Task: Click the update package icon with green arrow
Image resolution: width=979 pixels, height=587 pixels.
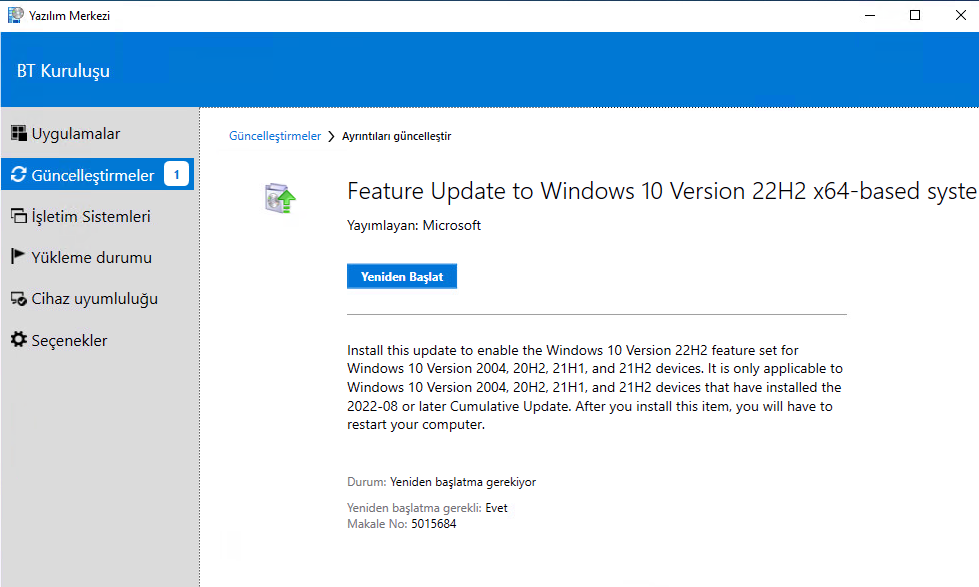Action: point(280,198)
